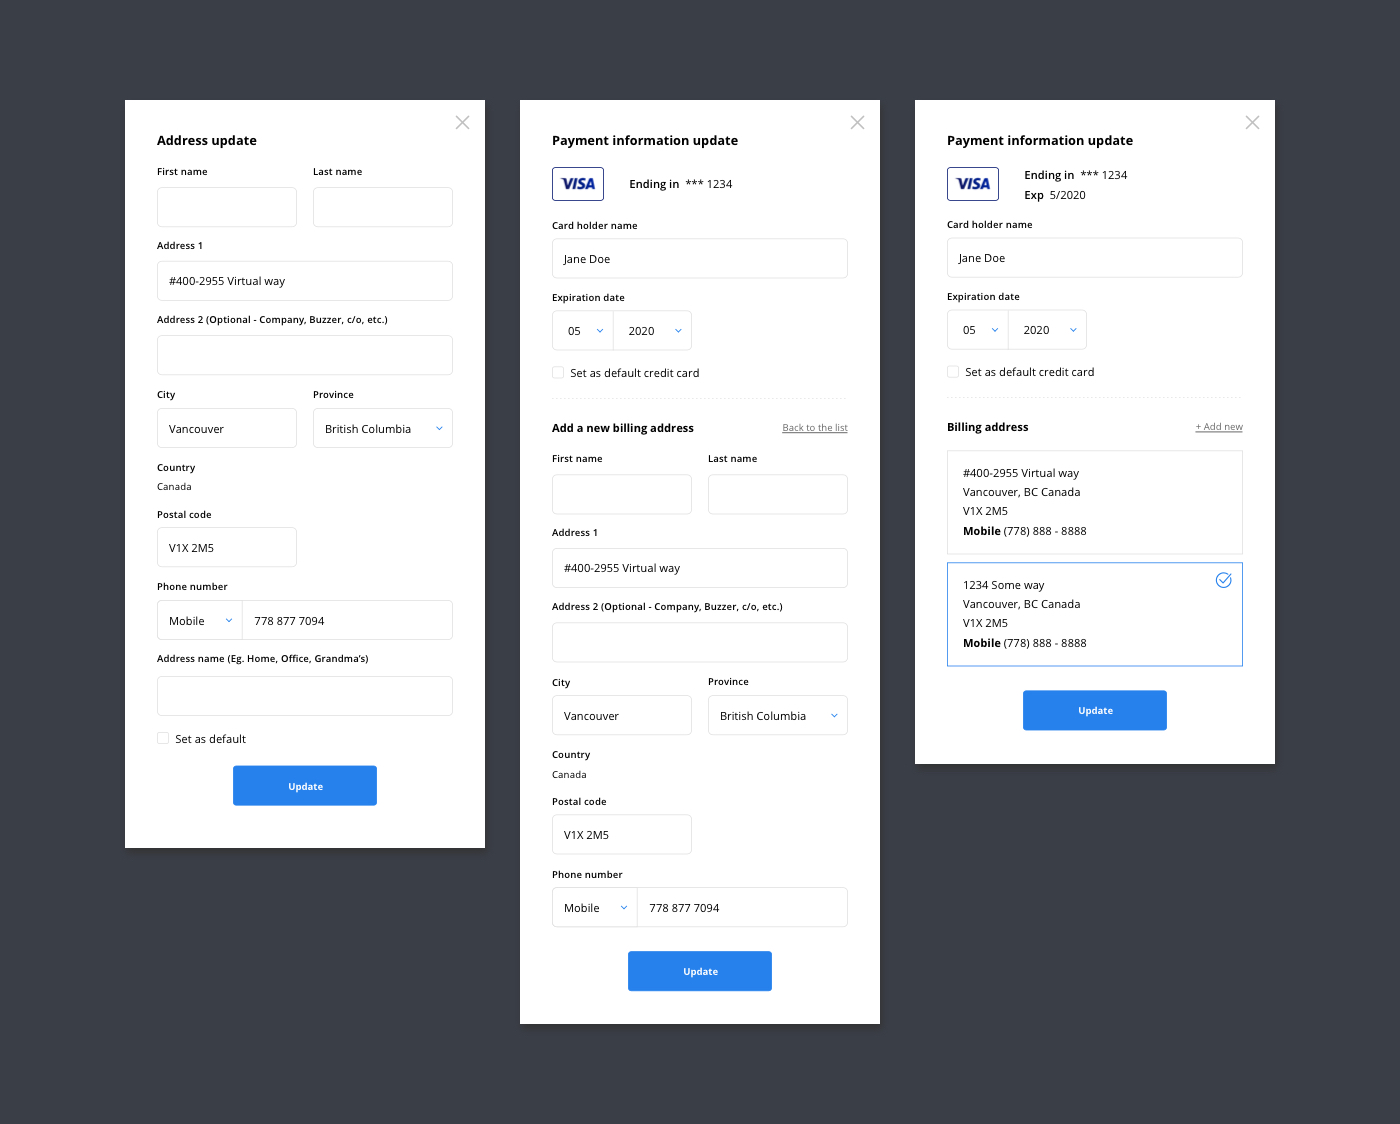Click Address 1 field in the new billing address form

pyautogui.click(x=700, y=568)
